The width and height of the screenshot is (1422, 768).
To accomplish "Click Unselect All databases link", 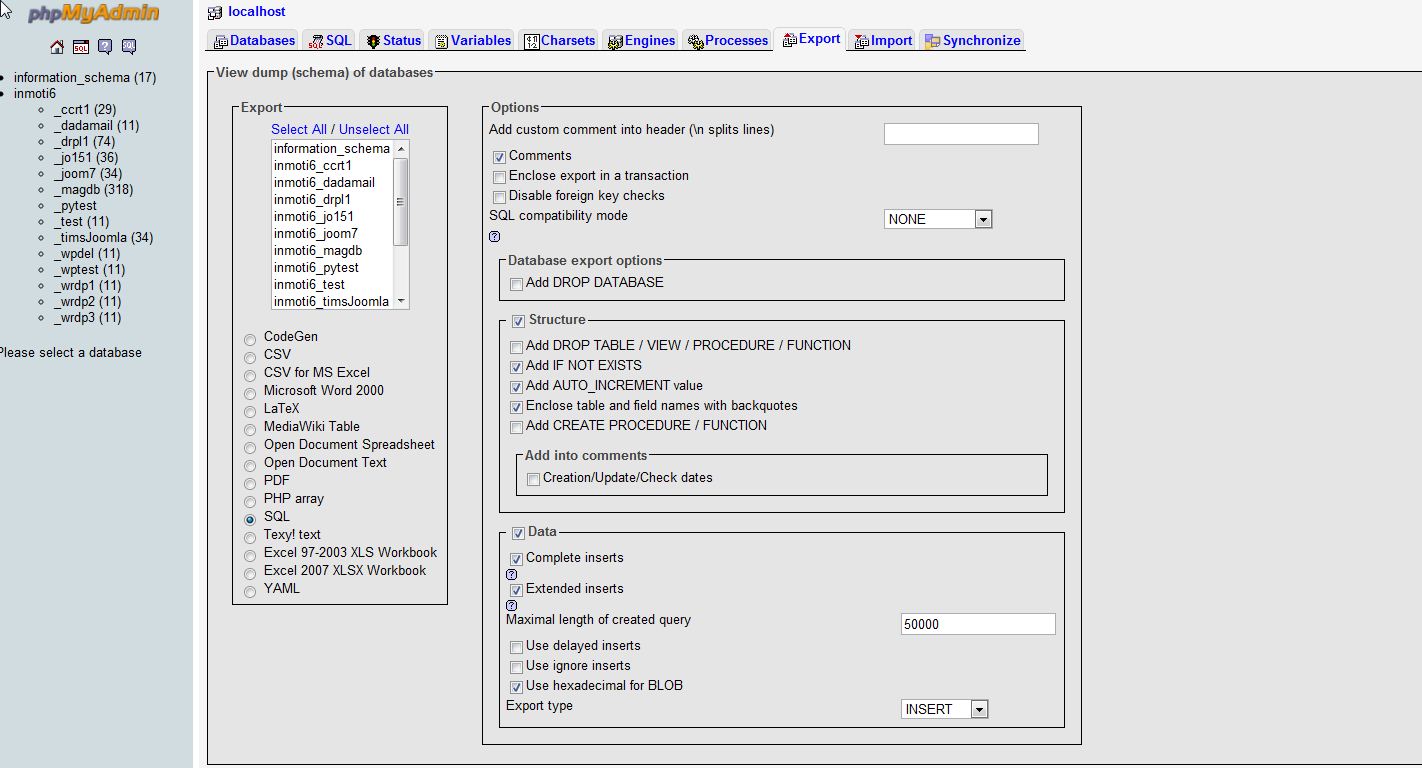I will (x=374, y=129).
